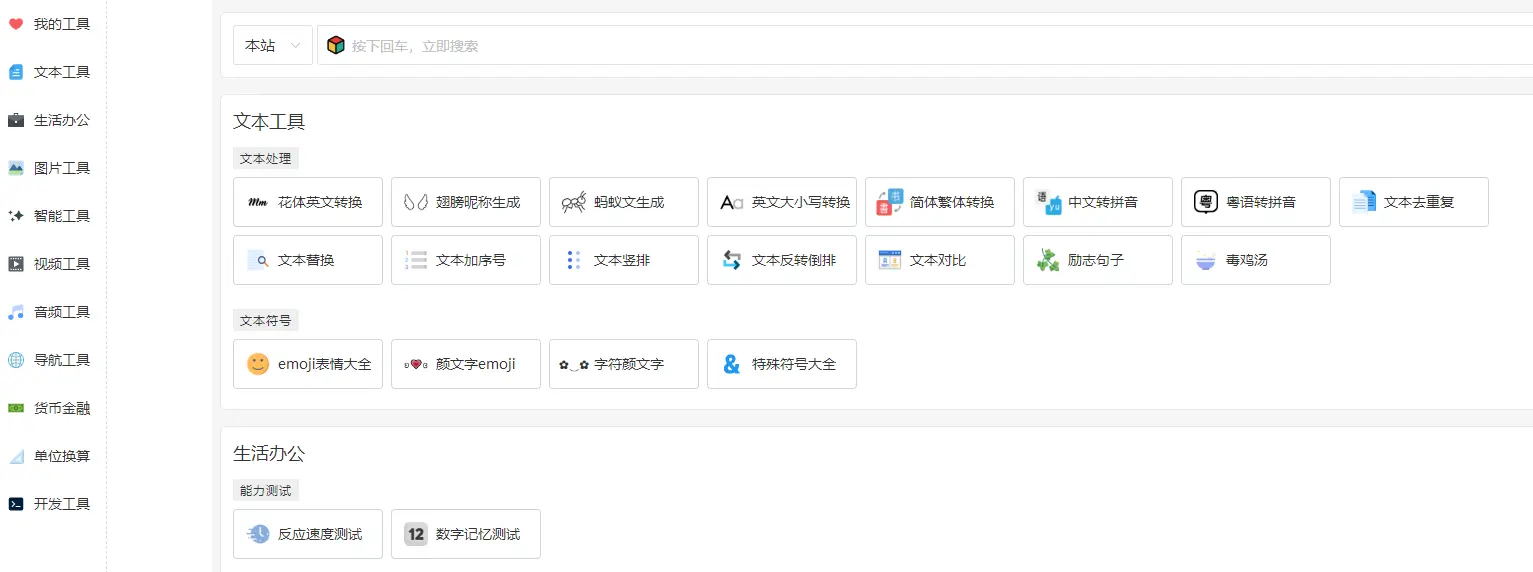The image size is (1533, 572).
Task: Open the 文本替换 tool label
Action: click(306, 260)
